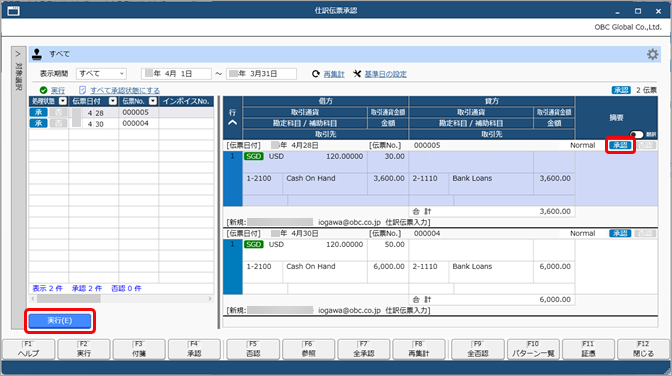Toggle the 翻訳 switch in the 摘要 header
Viewport: 672px width, 376px height.
coord(636,134)
